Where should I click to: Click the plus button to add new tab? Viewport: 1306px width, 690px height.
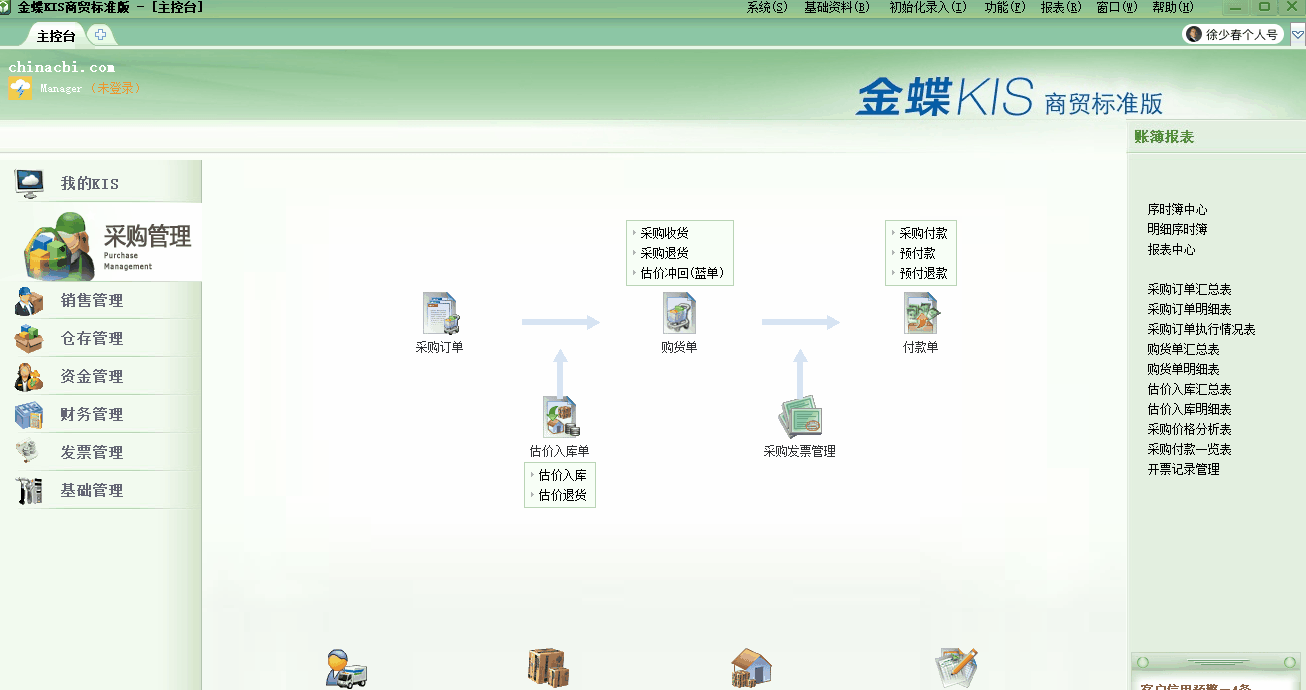pos(101,33)
